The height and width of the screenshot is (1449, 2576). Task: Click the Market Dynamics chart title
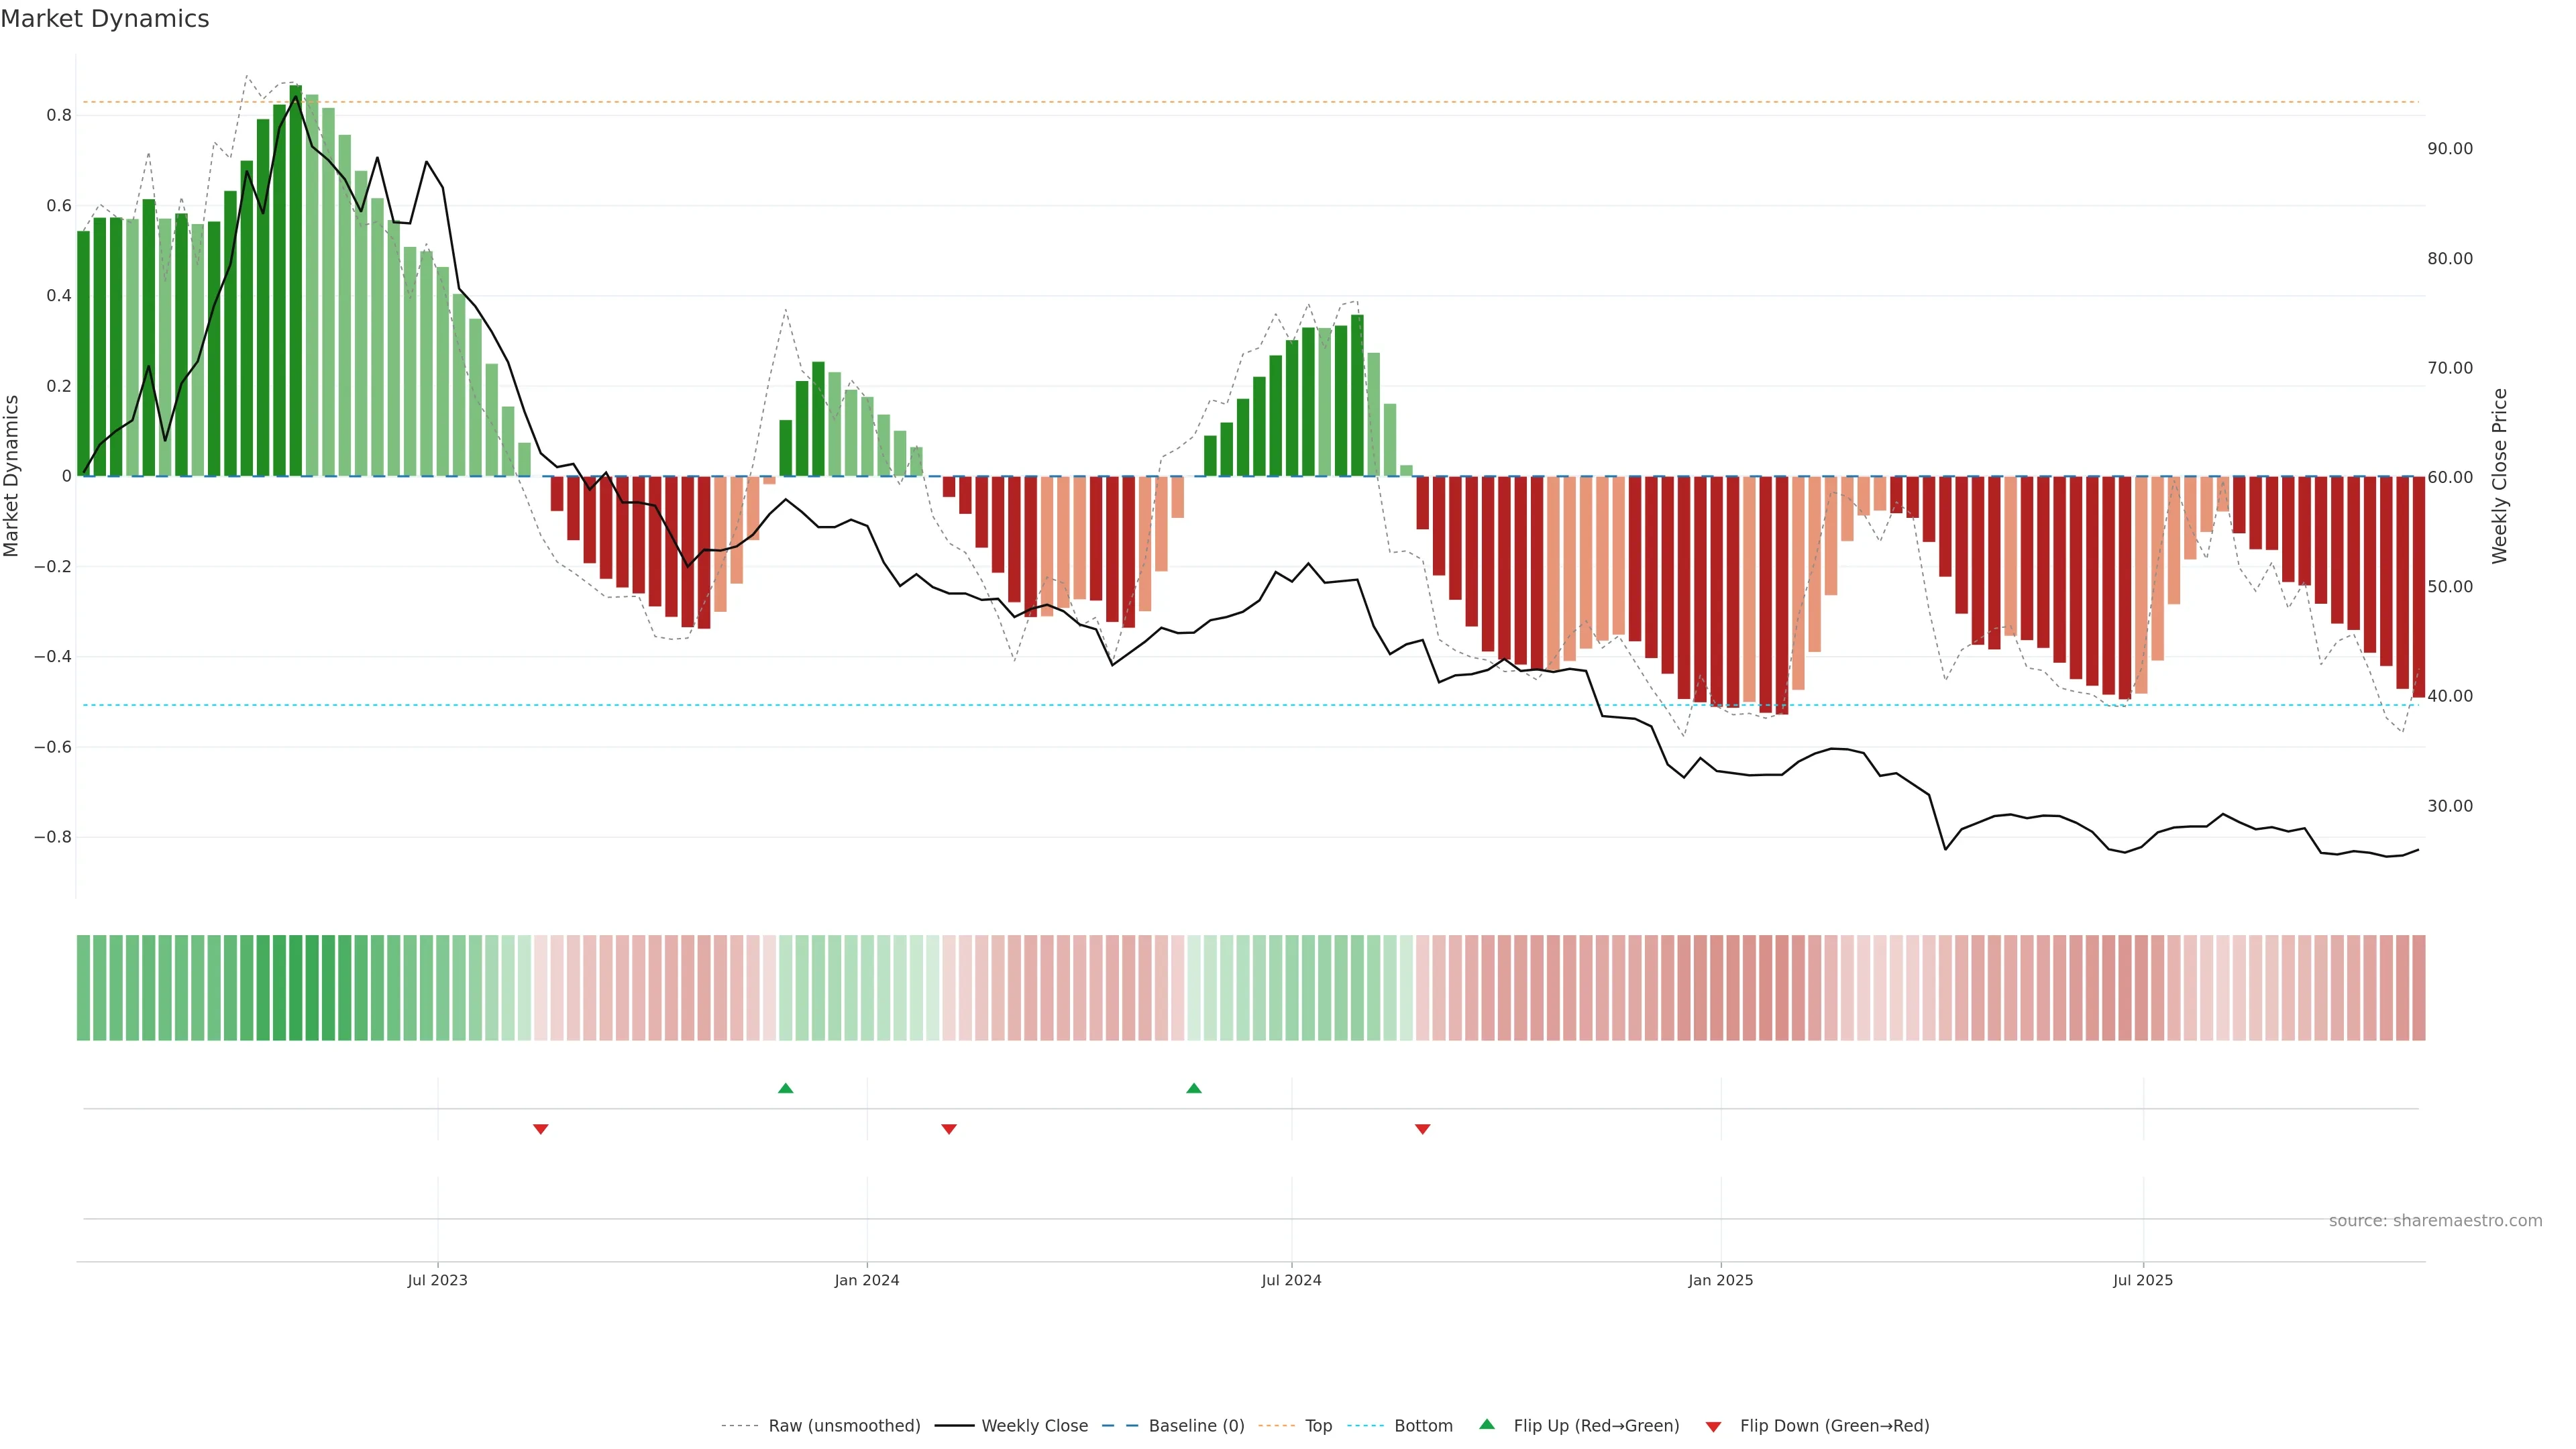[x=105, y=19]
